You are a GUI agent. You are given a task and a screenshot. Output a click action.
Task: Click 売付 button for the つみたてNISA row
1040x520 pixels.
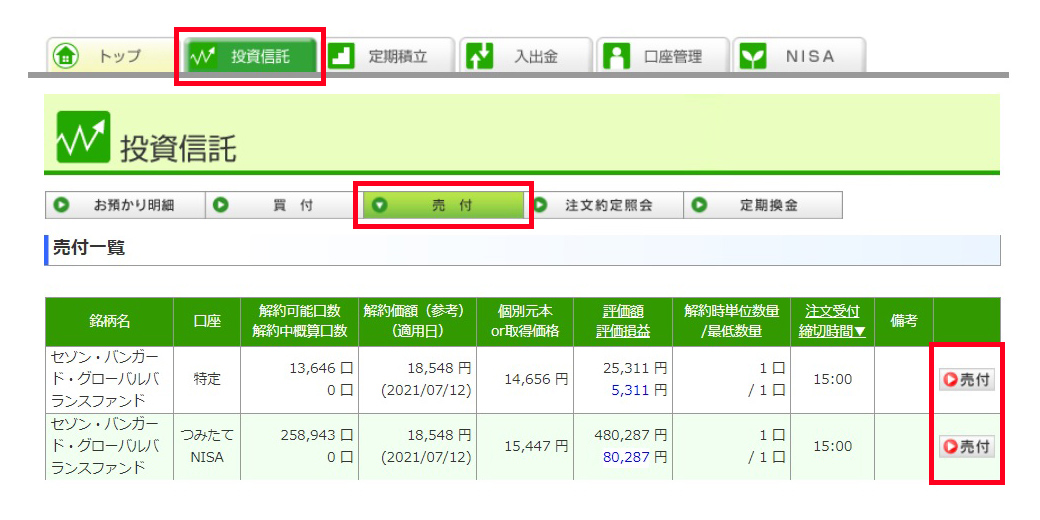tap(967, 446)
